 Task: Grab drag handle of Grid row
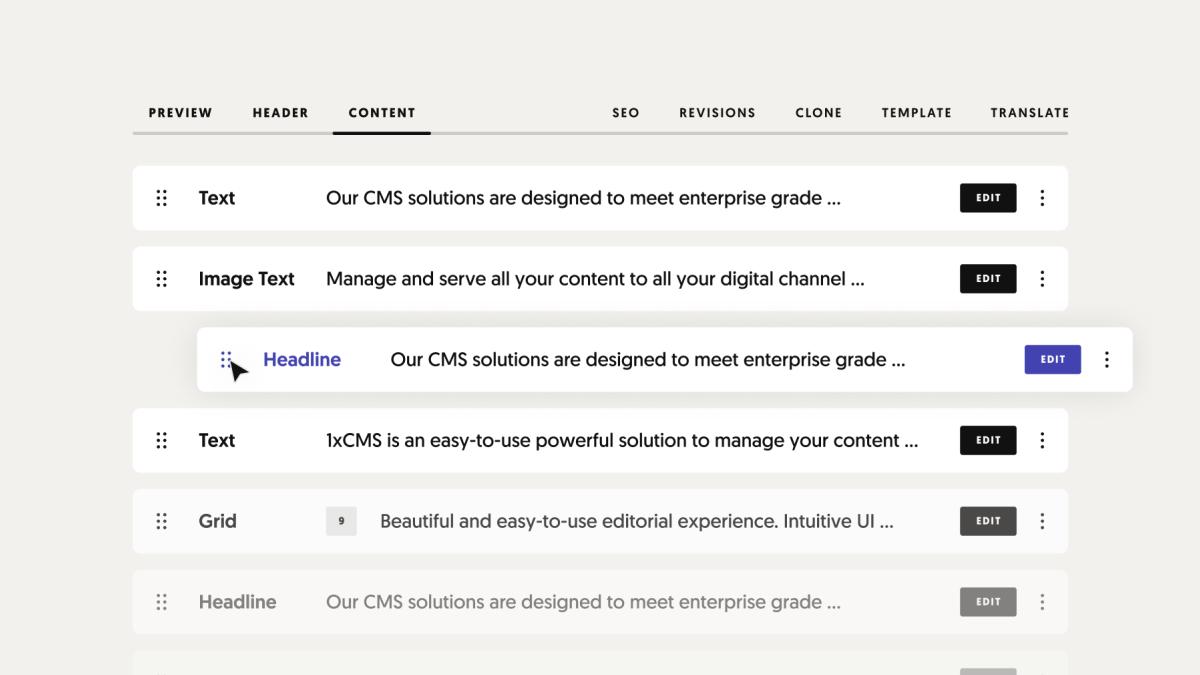162,521
